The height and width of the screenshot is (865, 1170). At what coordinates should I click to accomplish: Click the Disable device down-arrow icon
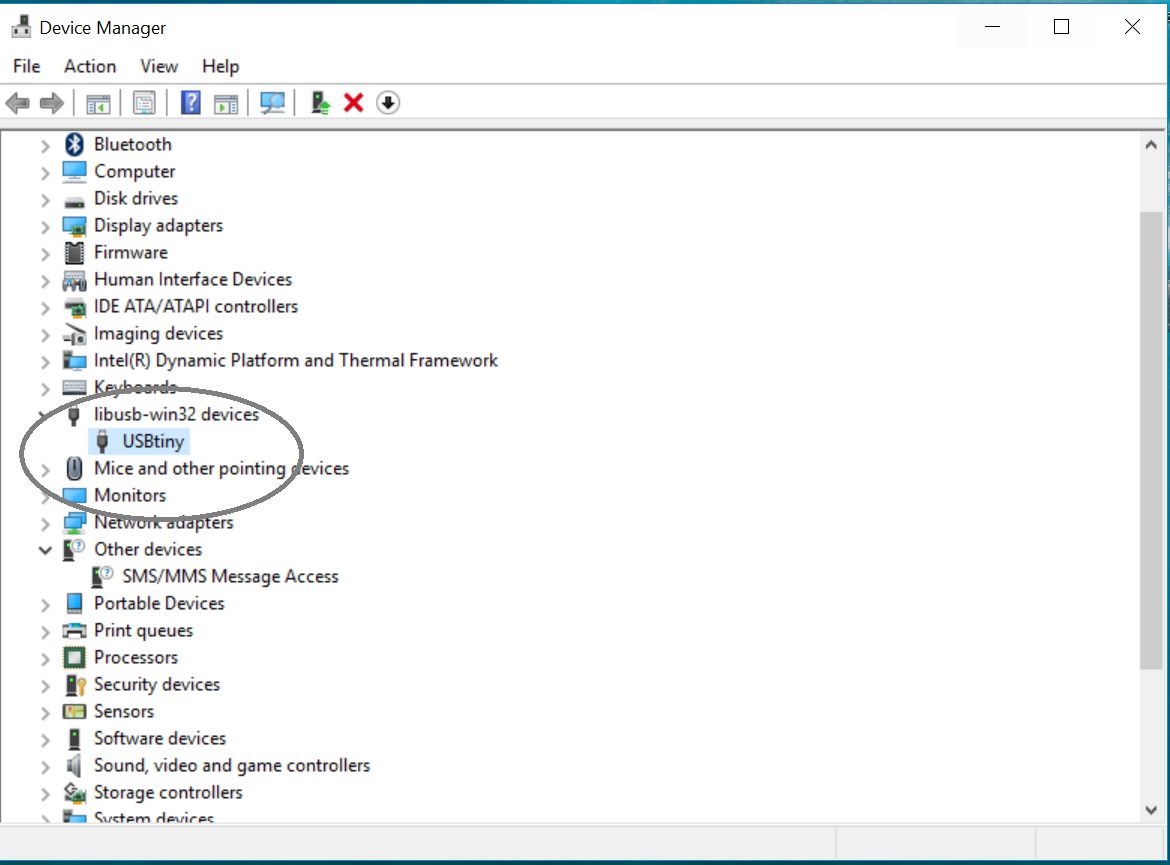[x=388, y=103]
